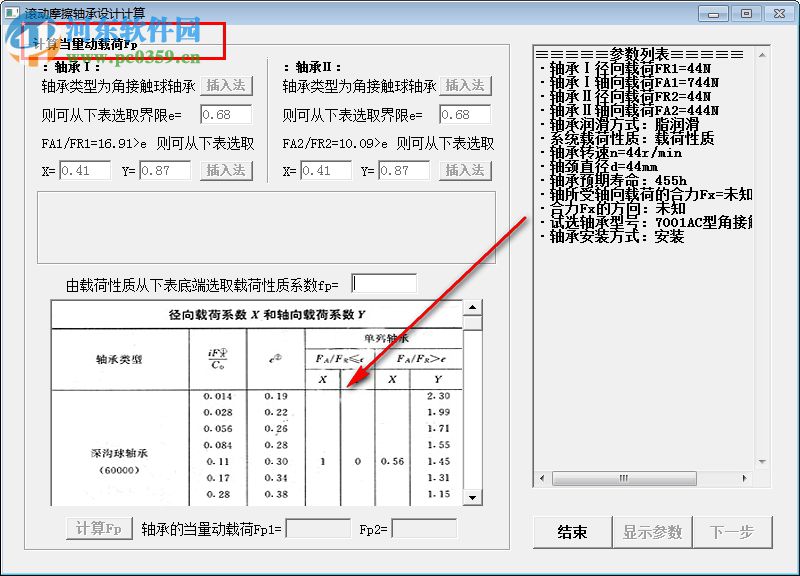Click the up arrow on the parameter list scrollbar
The image size is (800, 576).
762,55
